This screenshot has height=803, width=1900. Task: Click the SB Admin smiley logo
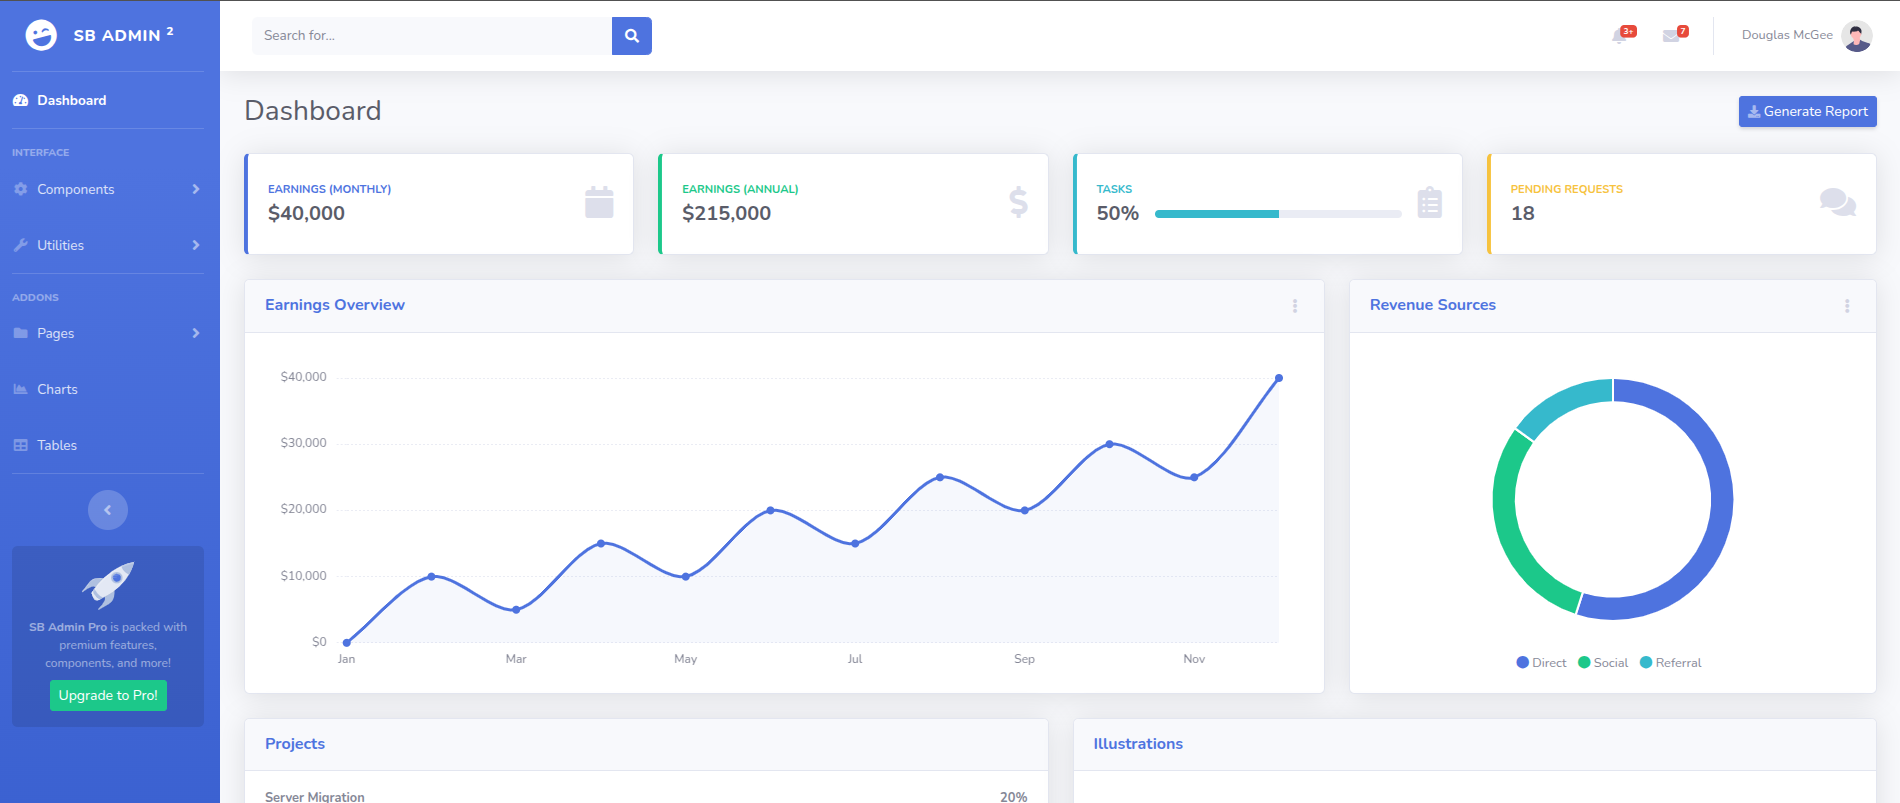pos(41,35)
